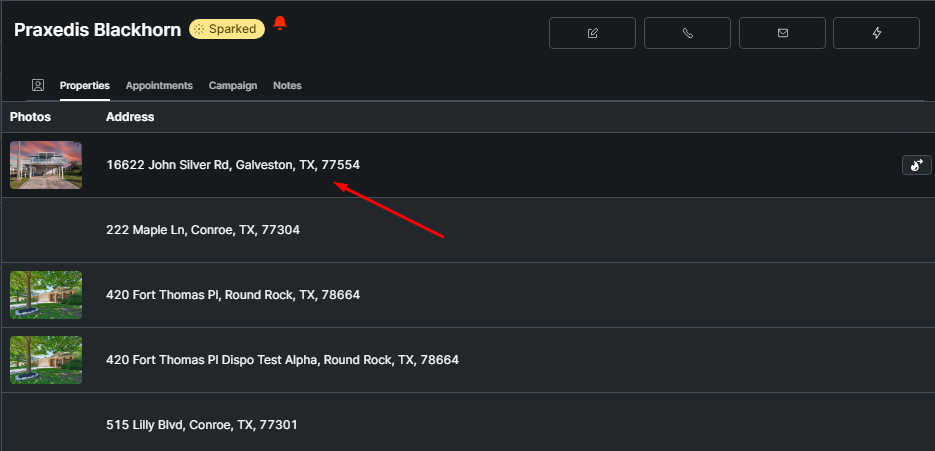Click the lightning bolt action button

[876, 33]
